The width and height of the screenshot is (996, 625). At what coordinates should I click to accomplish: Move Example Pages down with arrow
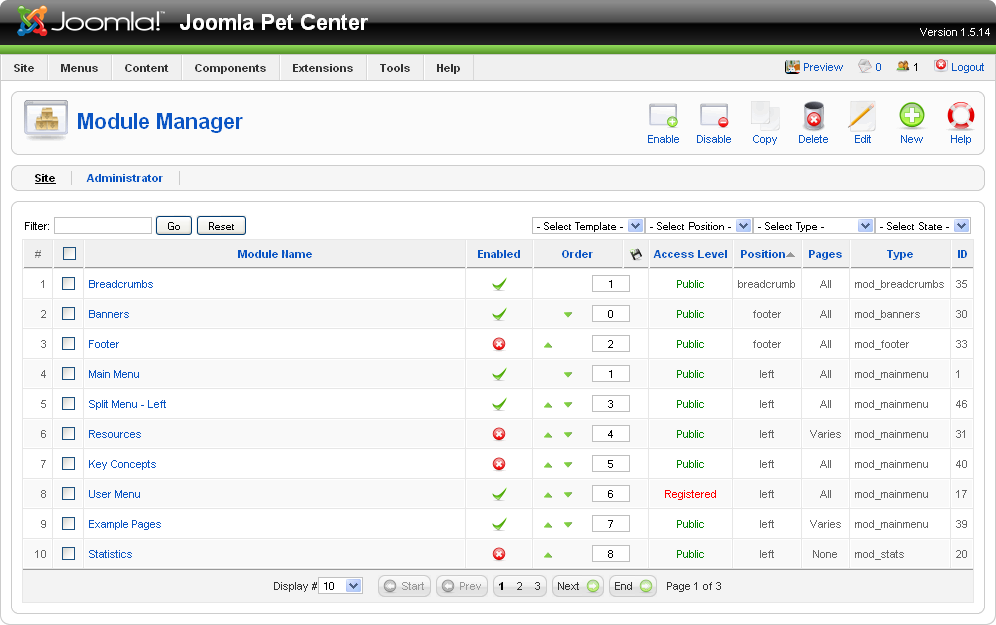click(x=568, y=525)
